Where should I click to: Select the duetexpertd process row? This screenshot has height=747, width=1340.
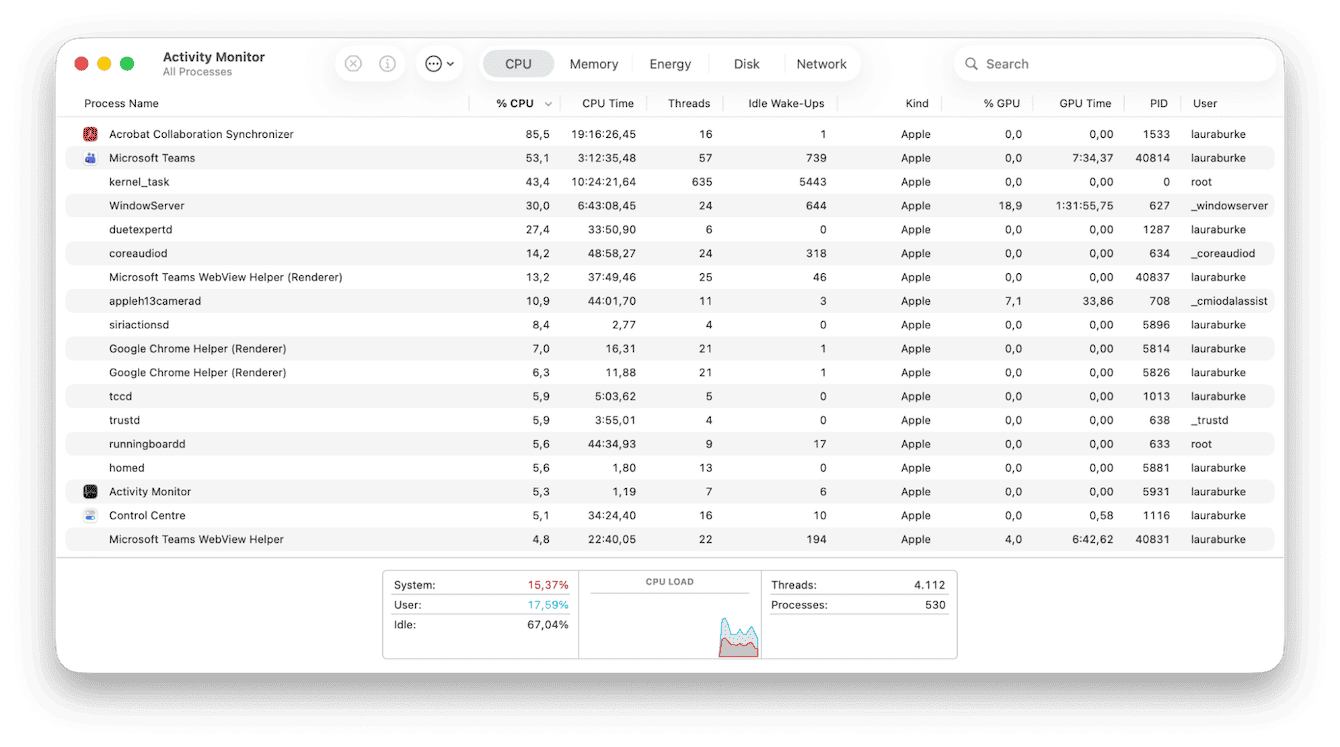670,230
